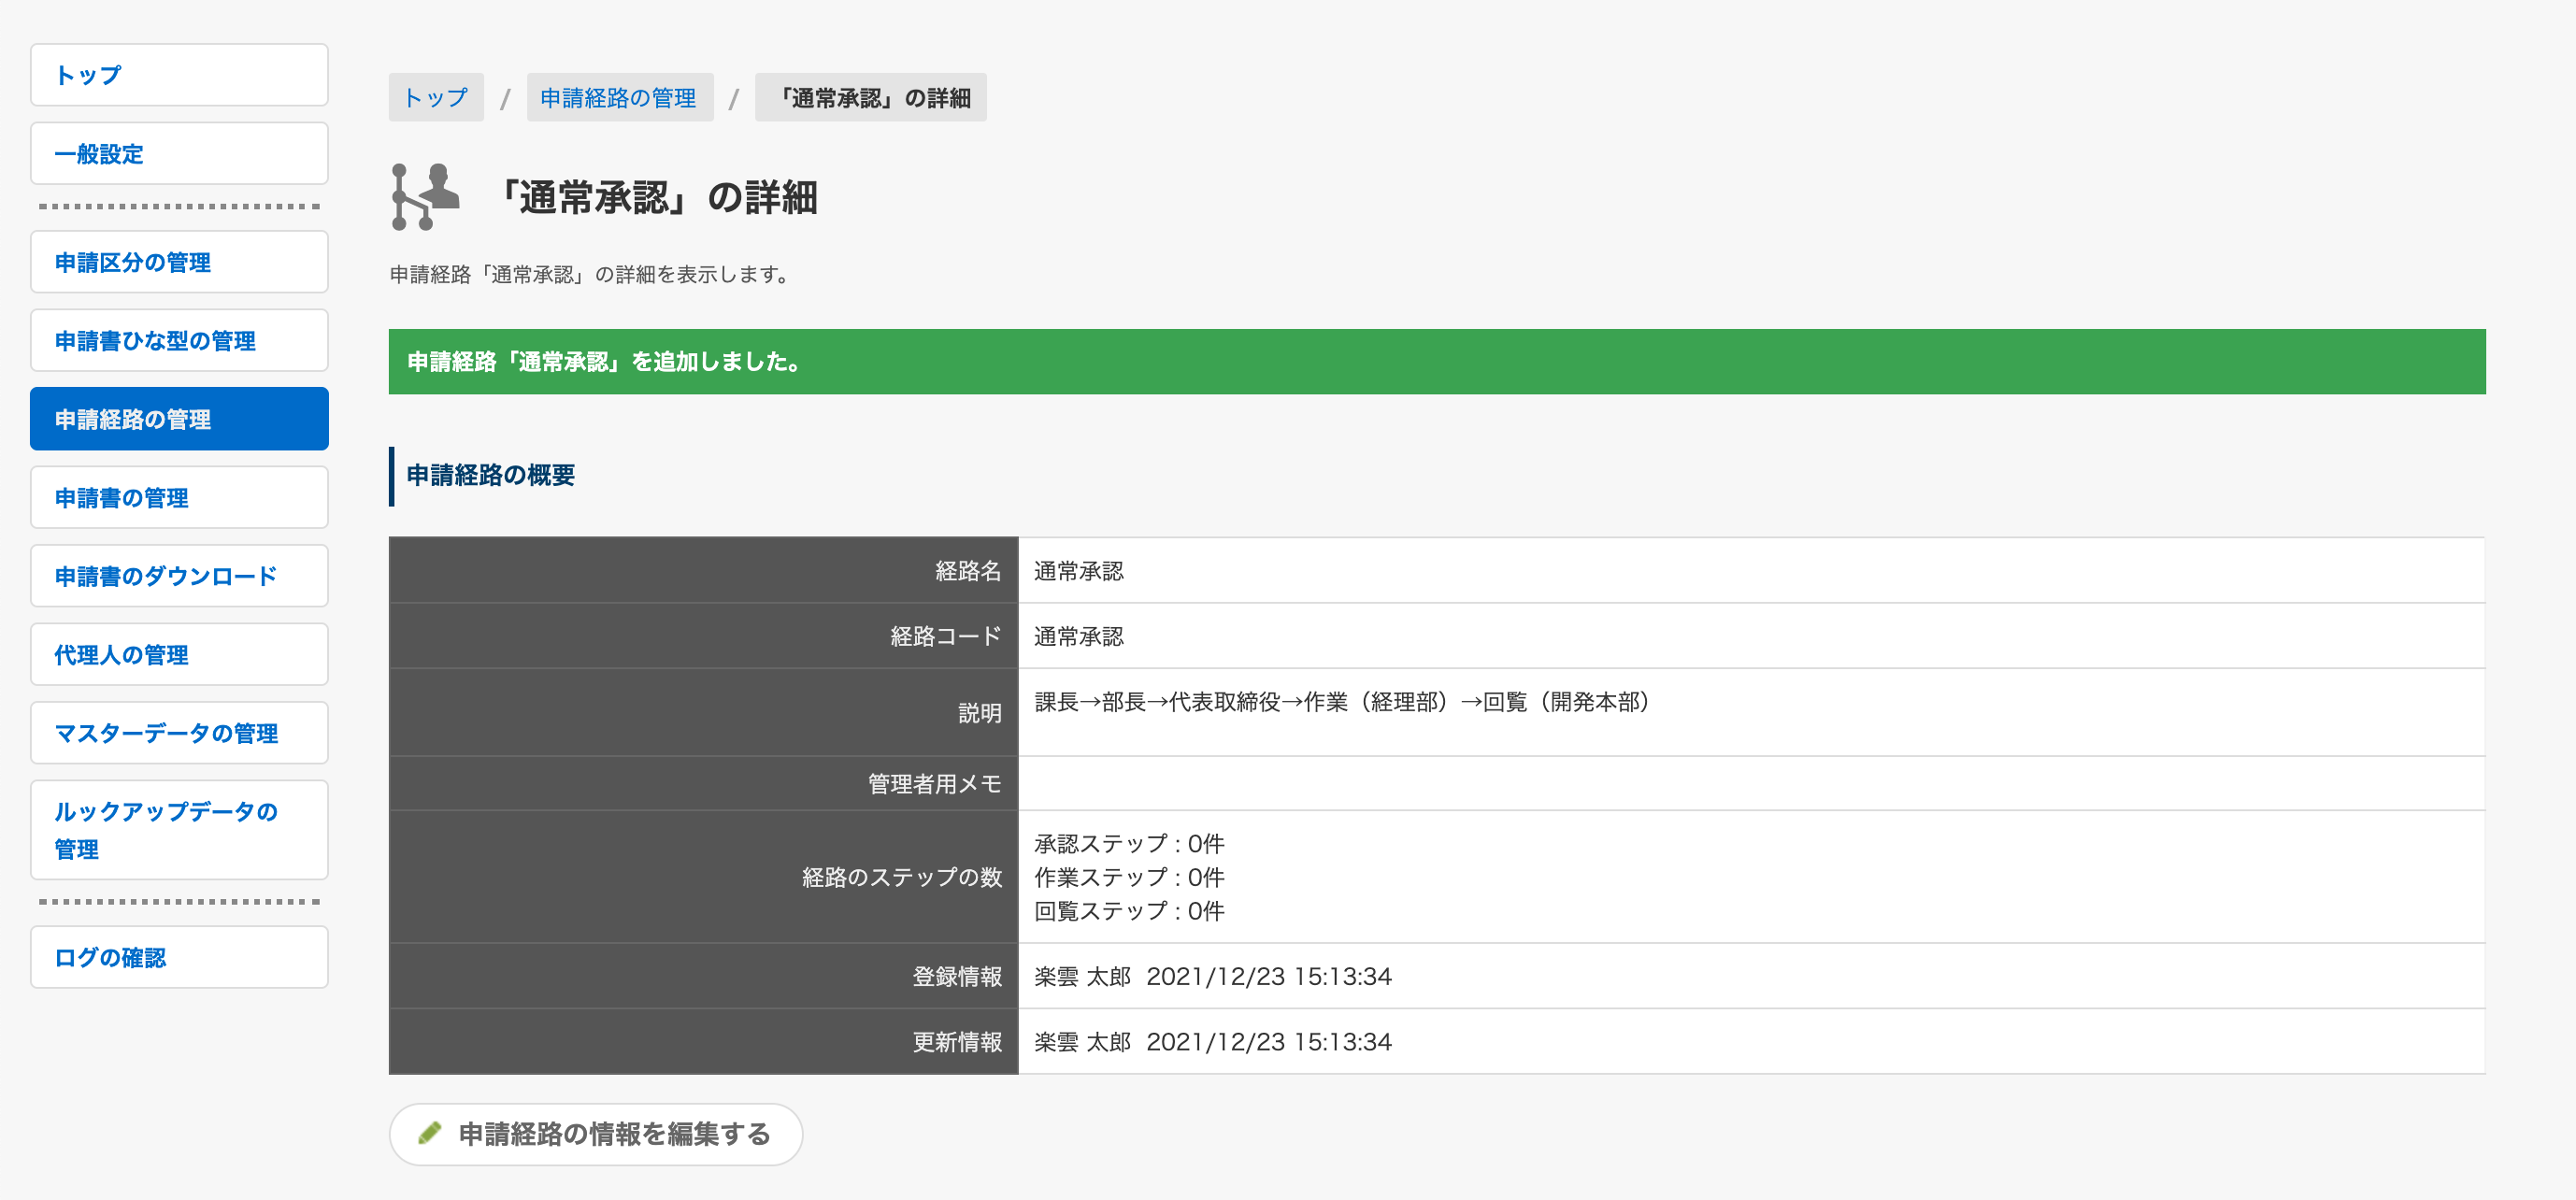Click the 更新情報 value 楽雲 太郎 timestamp
Viewport: 2576px width, 1200px height.
click(1213, 1042)
